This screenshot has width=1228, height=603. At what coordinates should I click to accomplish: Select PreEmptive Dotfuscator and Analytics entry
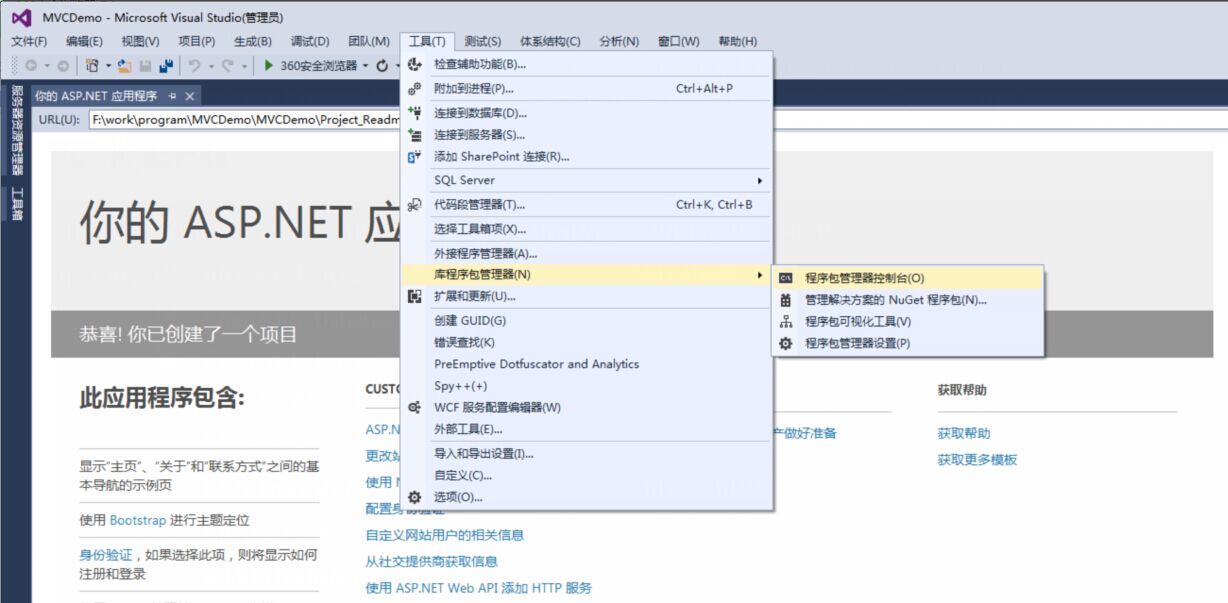pos(587,364)
